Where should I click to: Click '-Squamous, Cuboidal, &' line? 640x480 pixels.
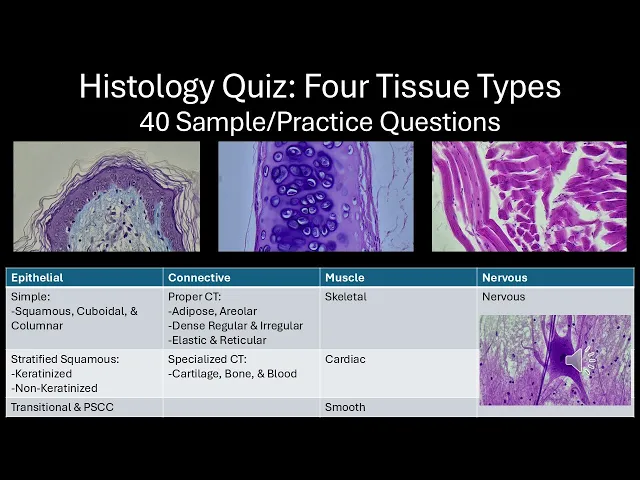(x=74, y=311)
